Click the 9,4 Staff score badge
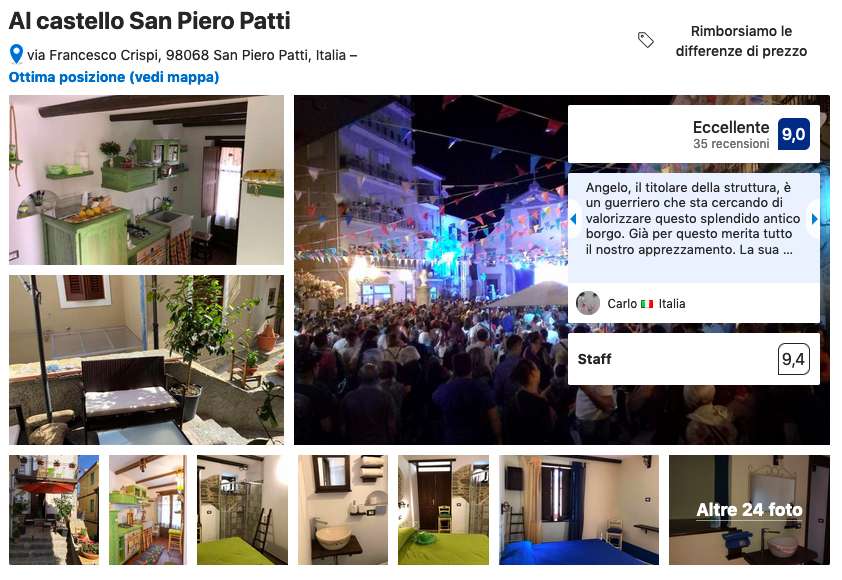Image resolution: width=842 pixels, height=580 pixels. coord(794,359)
